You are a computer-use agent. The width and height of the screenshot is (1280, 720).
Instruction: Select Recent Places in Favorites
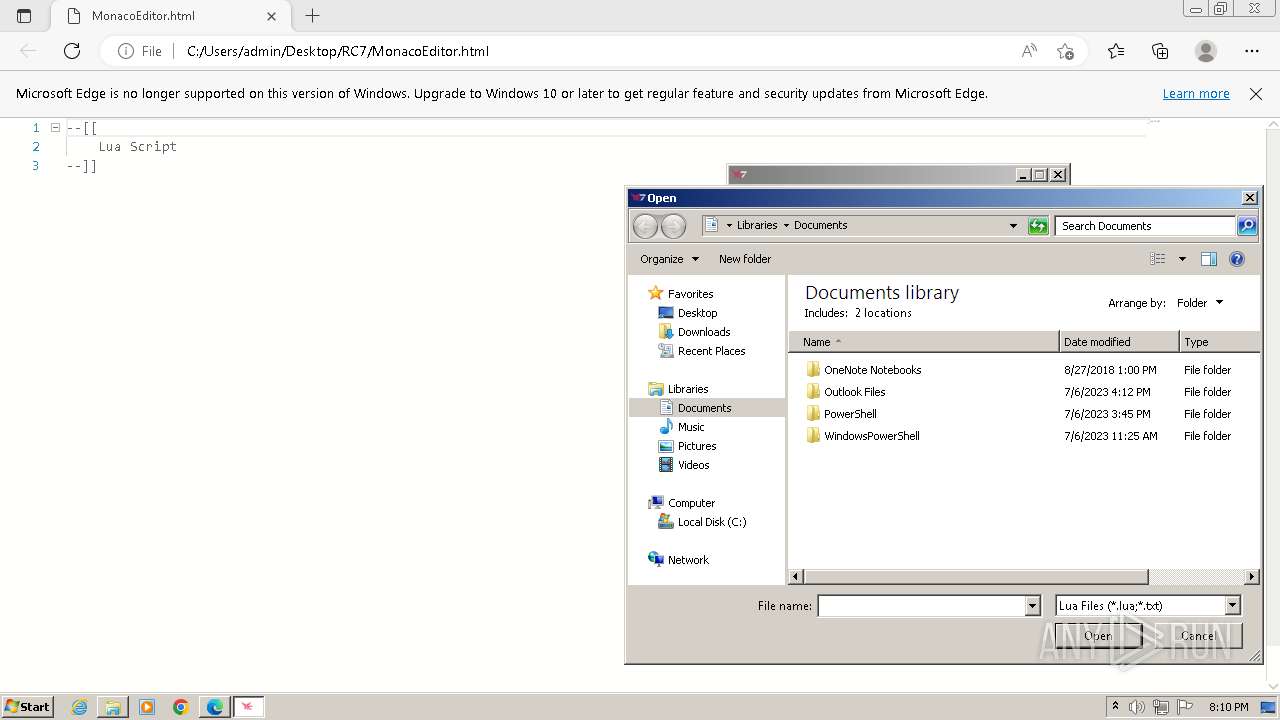pyautogui.click(x=711, y=351)
